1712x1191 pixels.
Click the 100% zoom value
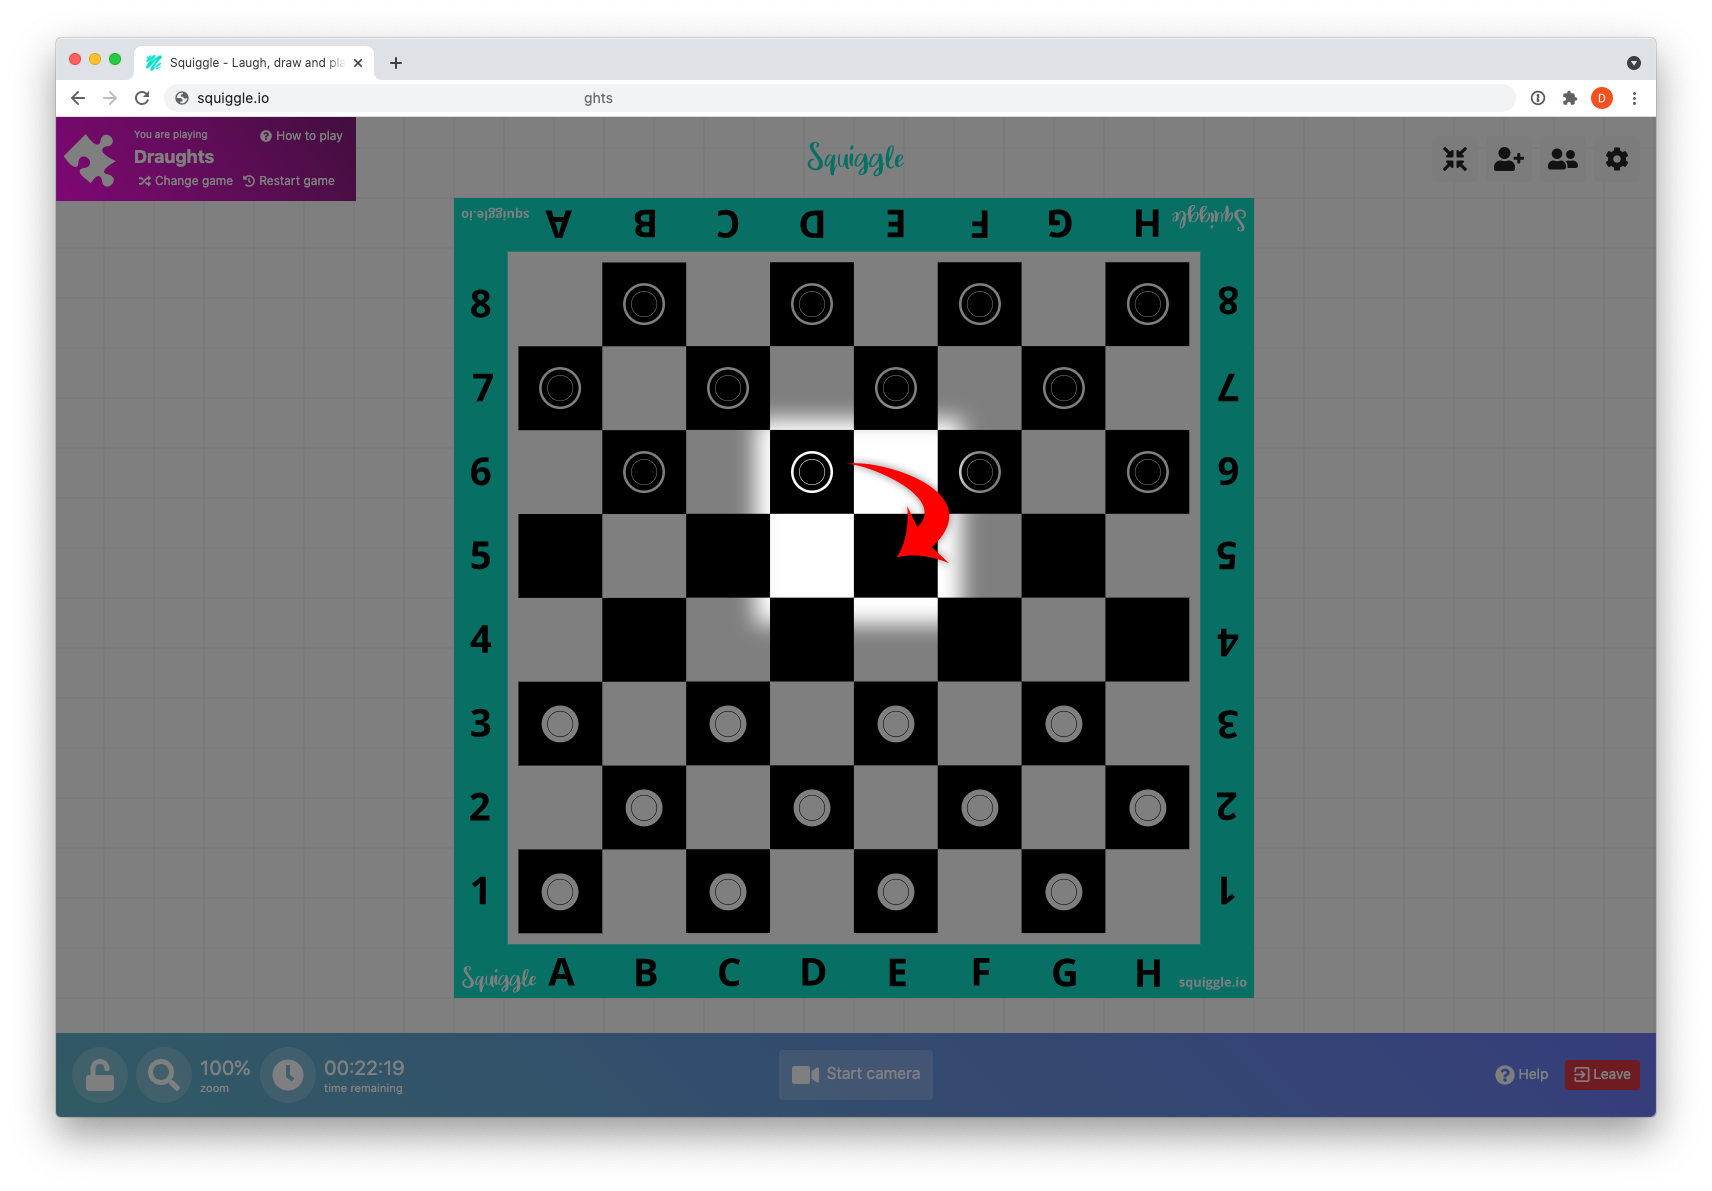225,1068
